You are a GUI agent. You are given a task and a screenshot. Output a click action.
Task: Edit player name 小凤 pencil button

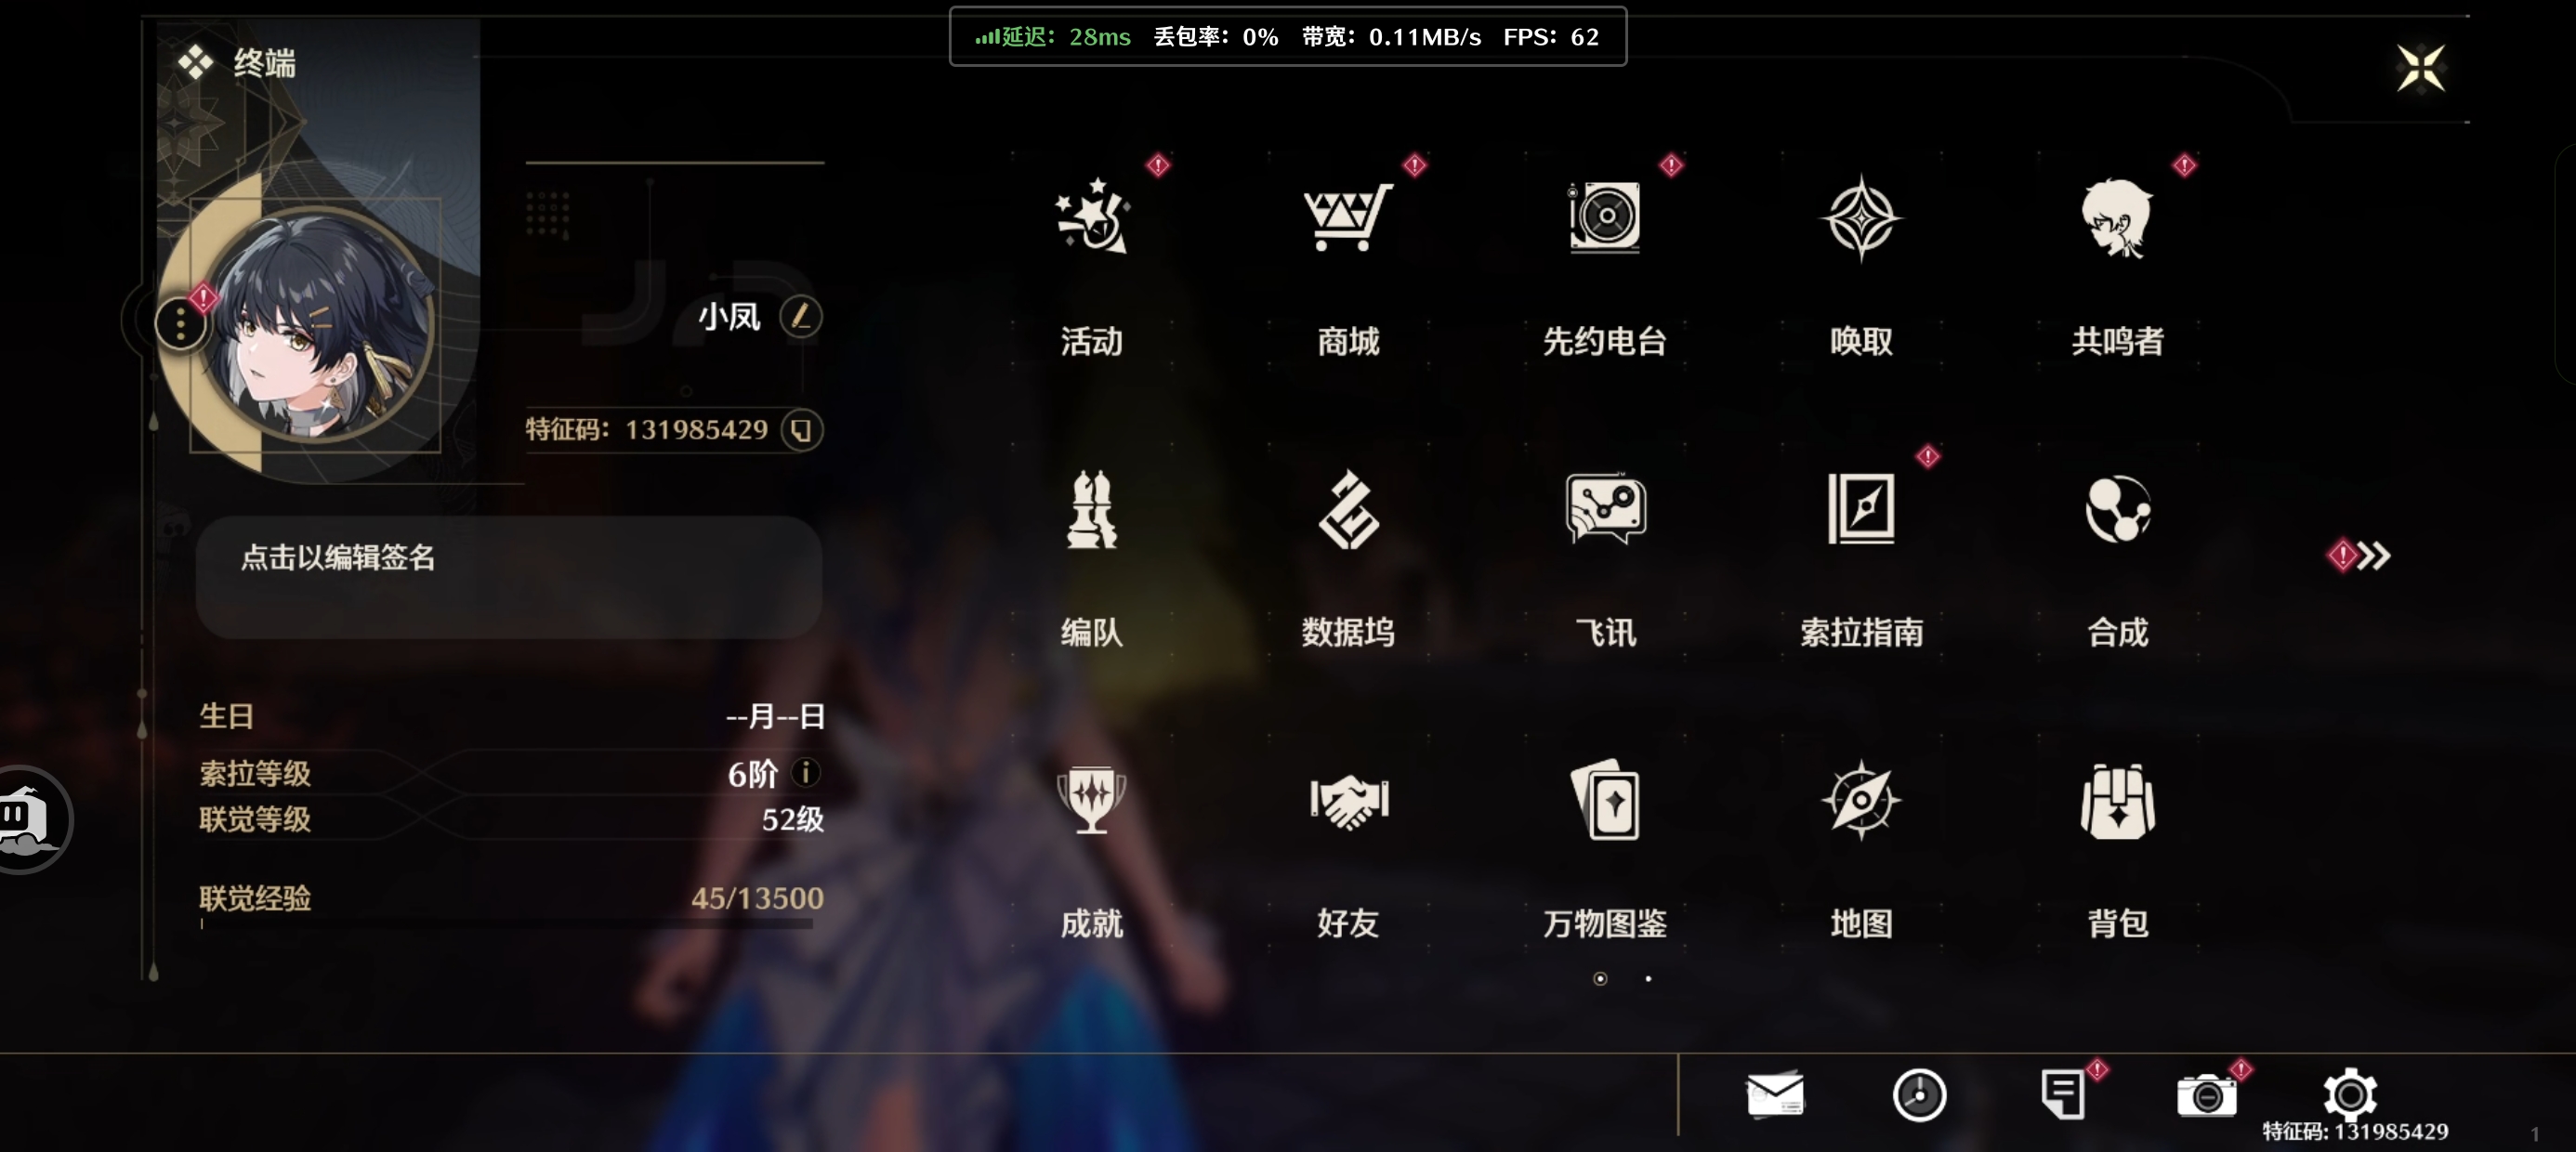click(800, 317)
